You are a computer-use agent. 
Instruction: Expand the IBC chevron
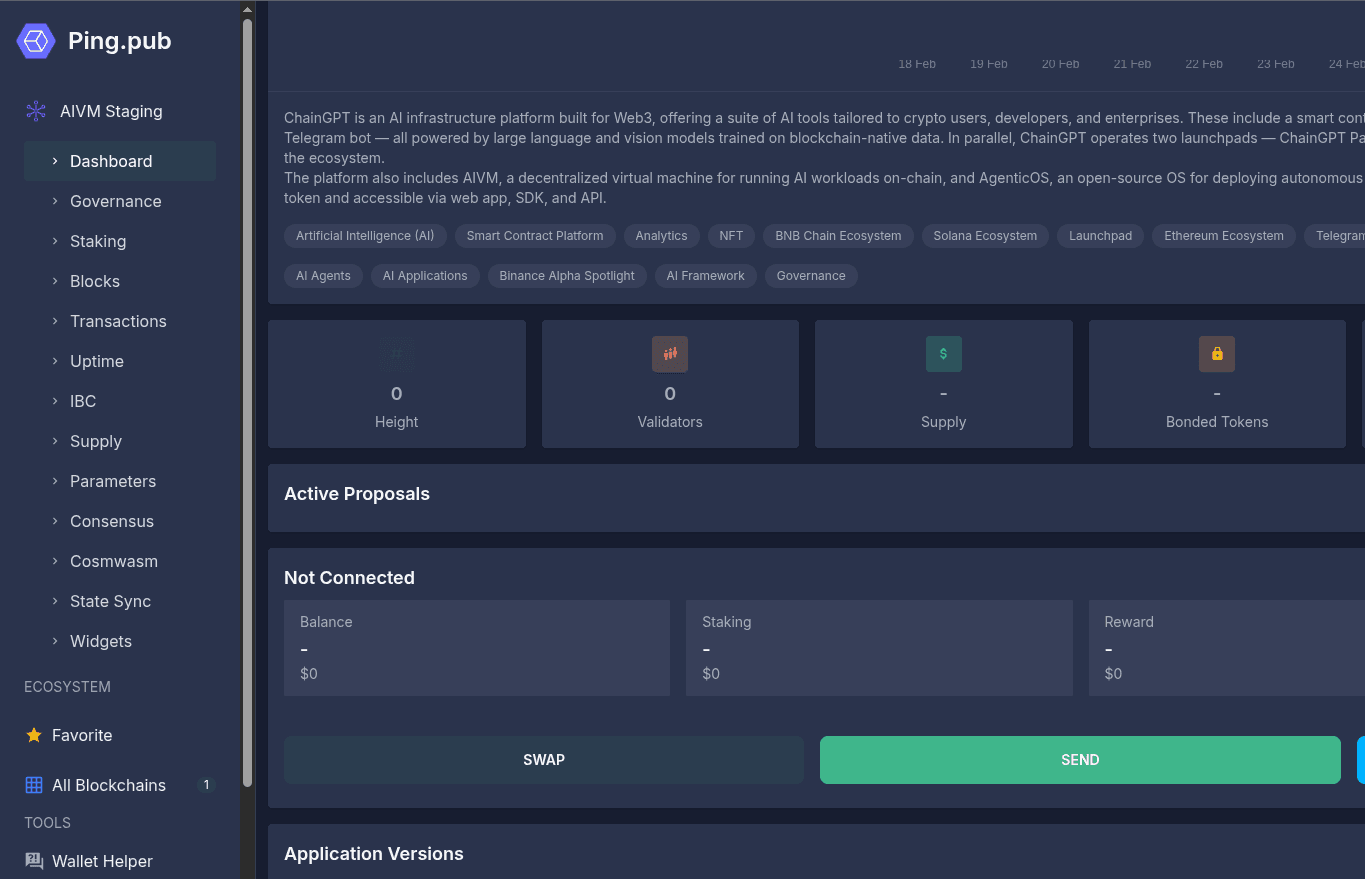tap(55, 401)
